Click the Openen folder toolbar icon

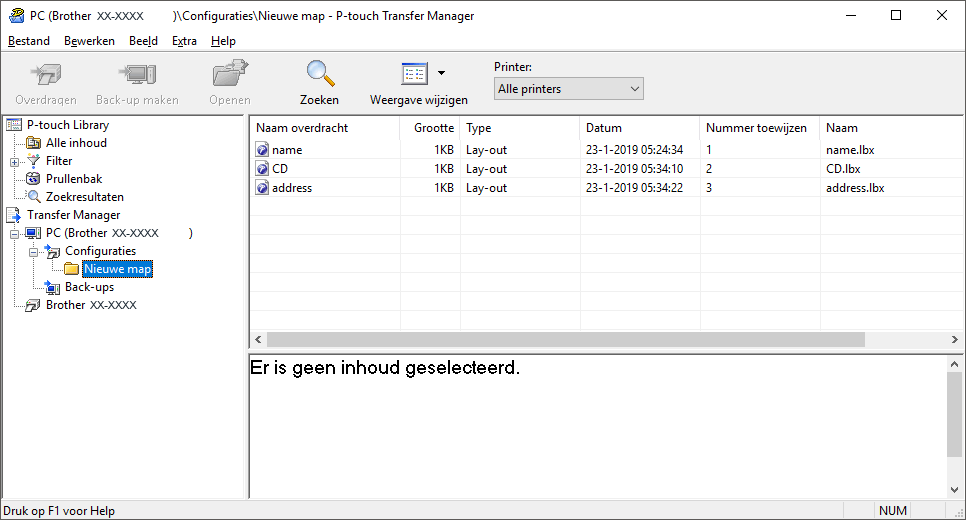tap(230, 73)
